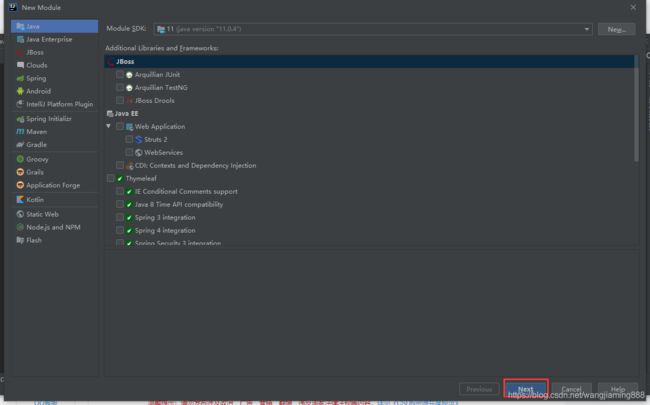Click the WebServices globe icon
Image resolution: width=650 pixels, height=405 pixels.
pos(139,153)
